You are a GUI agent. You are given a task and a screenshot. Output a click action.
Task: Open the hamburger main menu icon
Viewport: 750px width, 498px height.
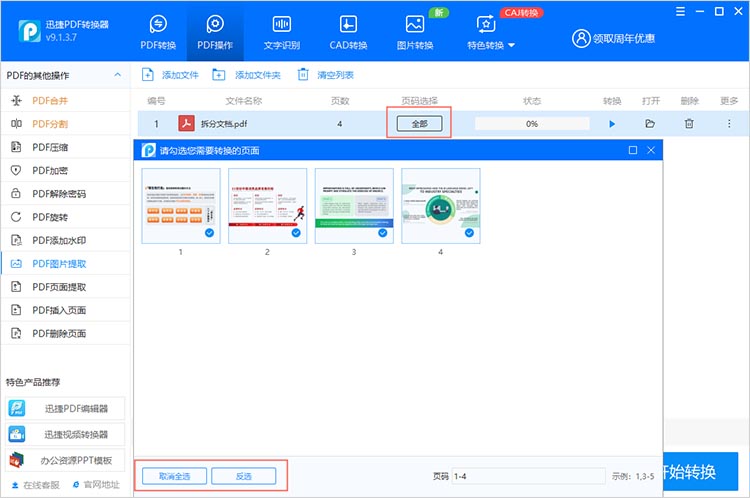pyautogui.click(x=680, y=11)
